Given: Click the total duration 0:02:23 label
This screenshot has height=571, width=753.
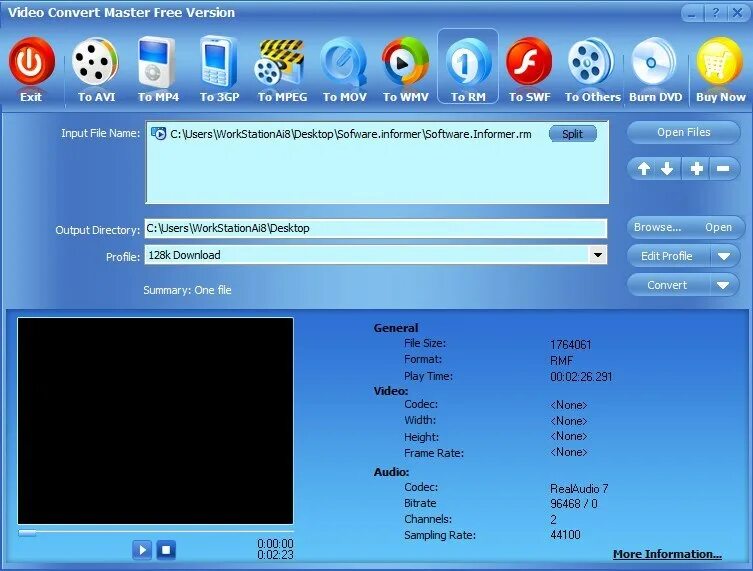Looking at the screenshot, I should click(x=275, y=555).
